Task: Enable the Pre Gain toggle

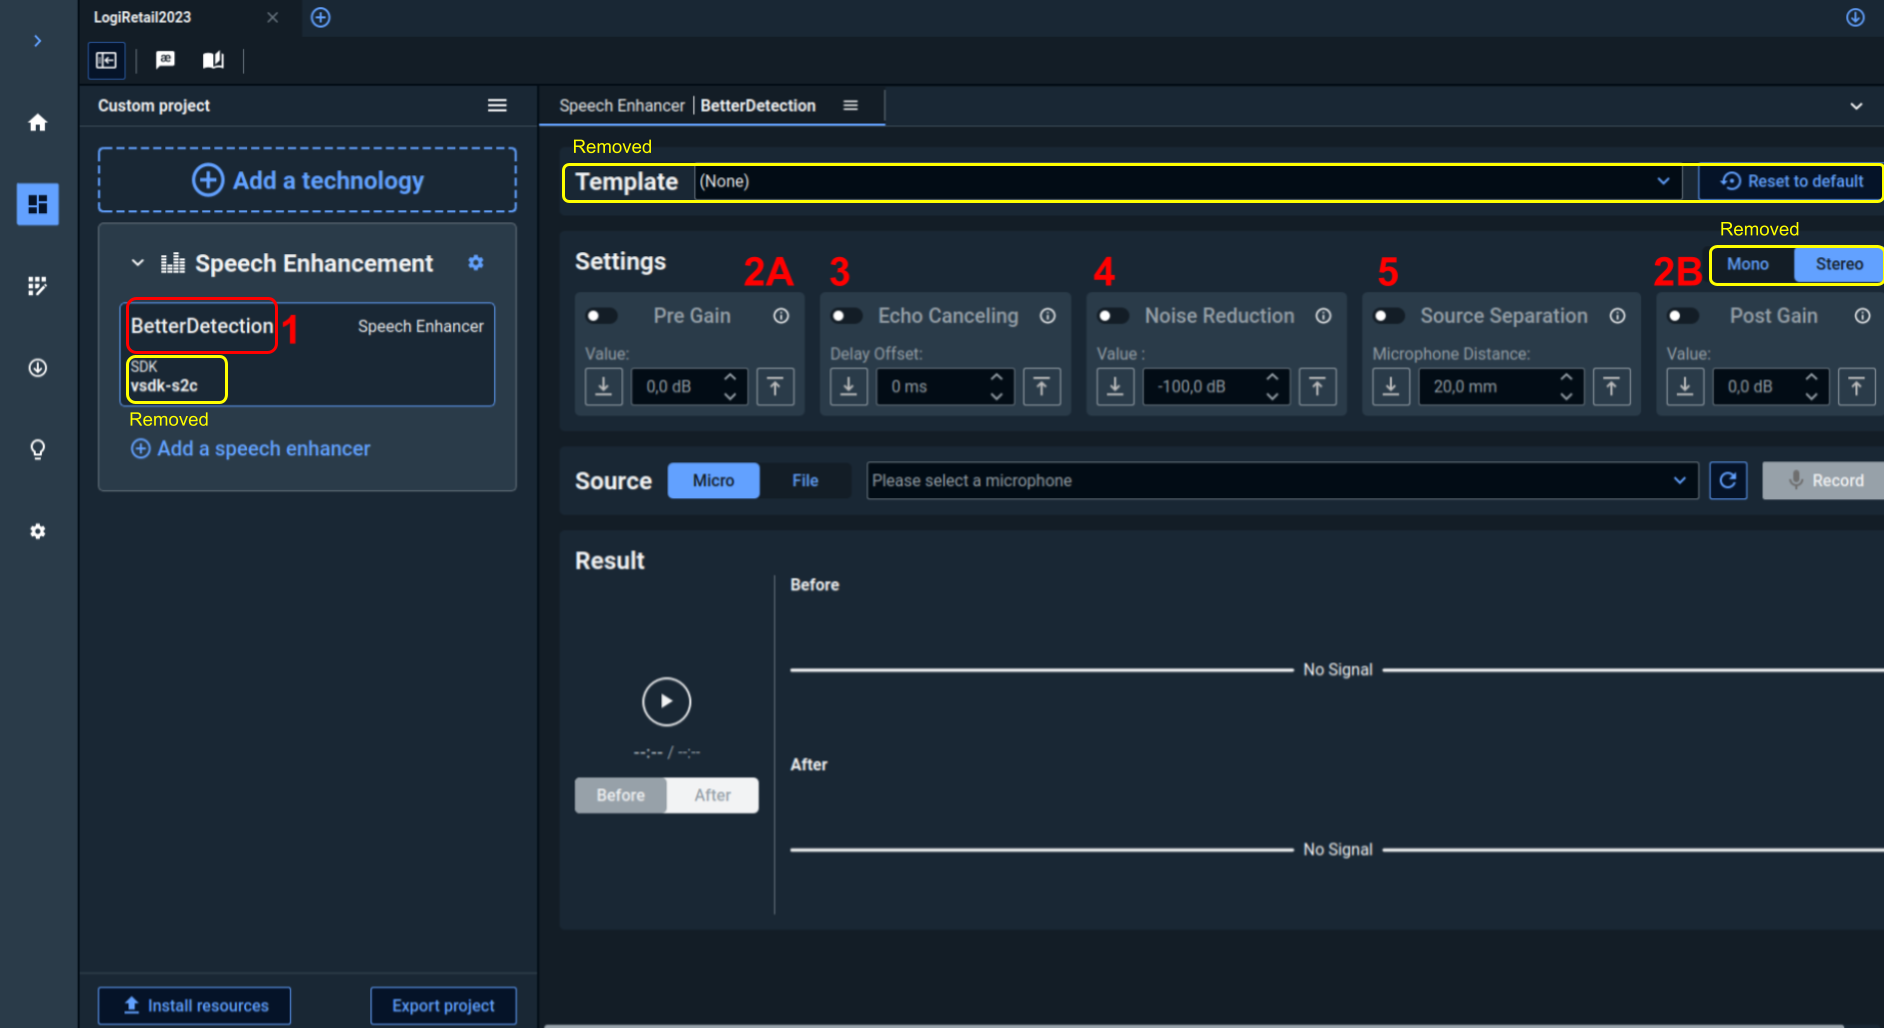Action: point(601,316)
